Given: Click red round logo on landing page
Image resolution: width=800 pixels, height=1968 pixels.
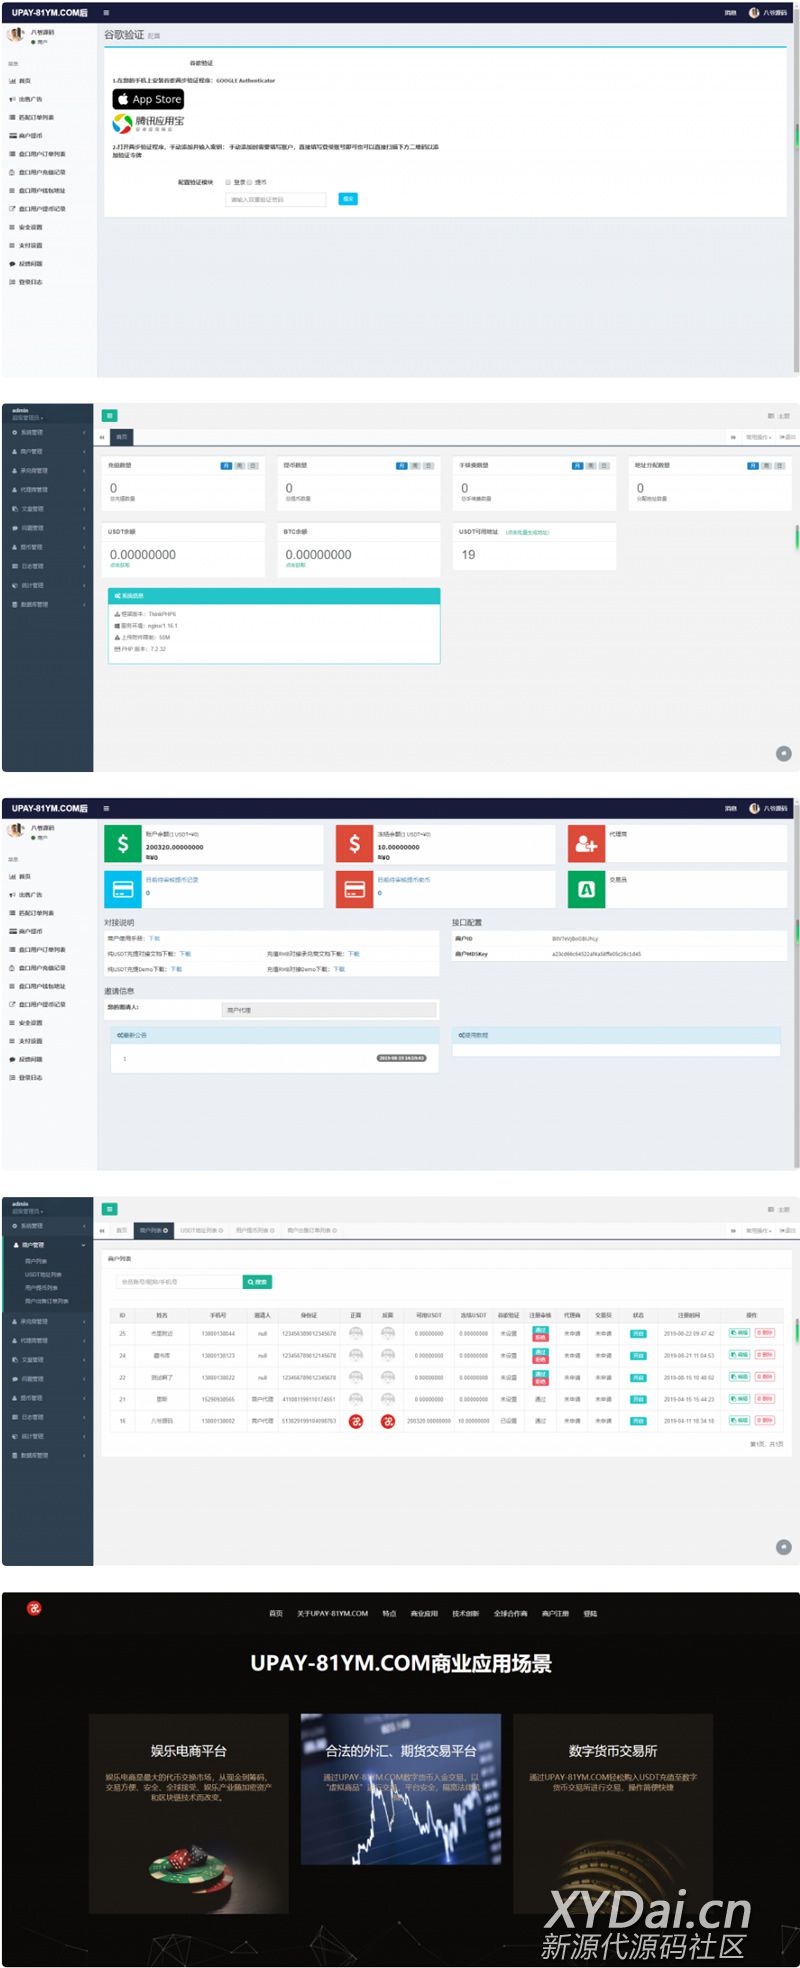Looking at the screenshot, I should [34, 1608].
